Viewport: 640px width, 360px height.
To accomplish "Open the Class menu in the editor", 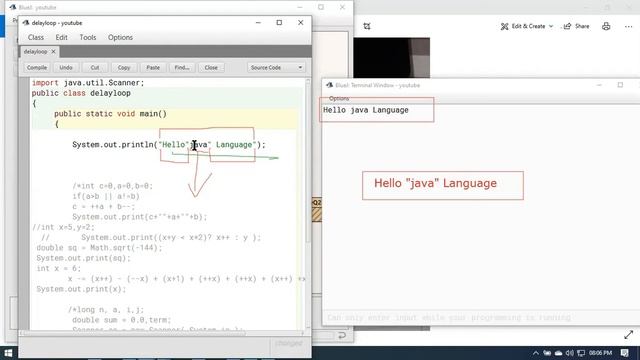I will 36,37.
